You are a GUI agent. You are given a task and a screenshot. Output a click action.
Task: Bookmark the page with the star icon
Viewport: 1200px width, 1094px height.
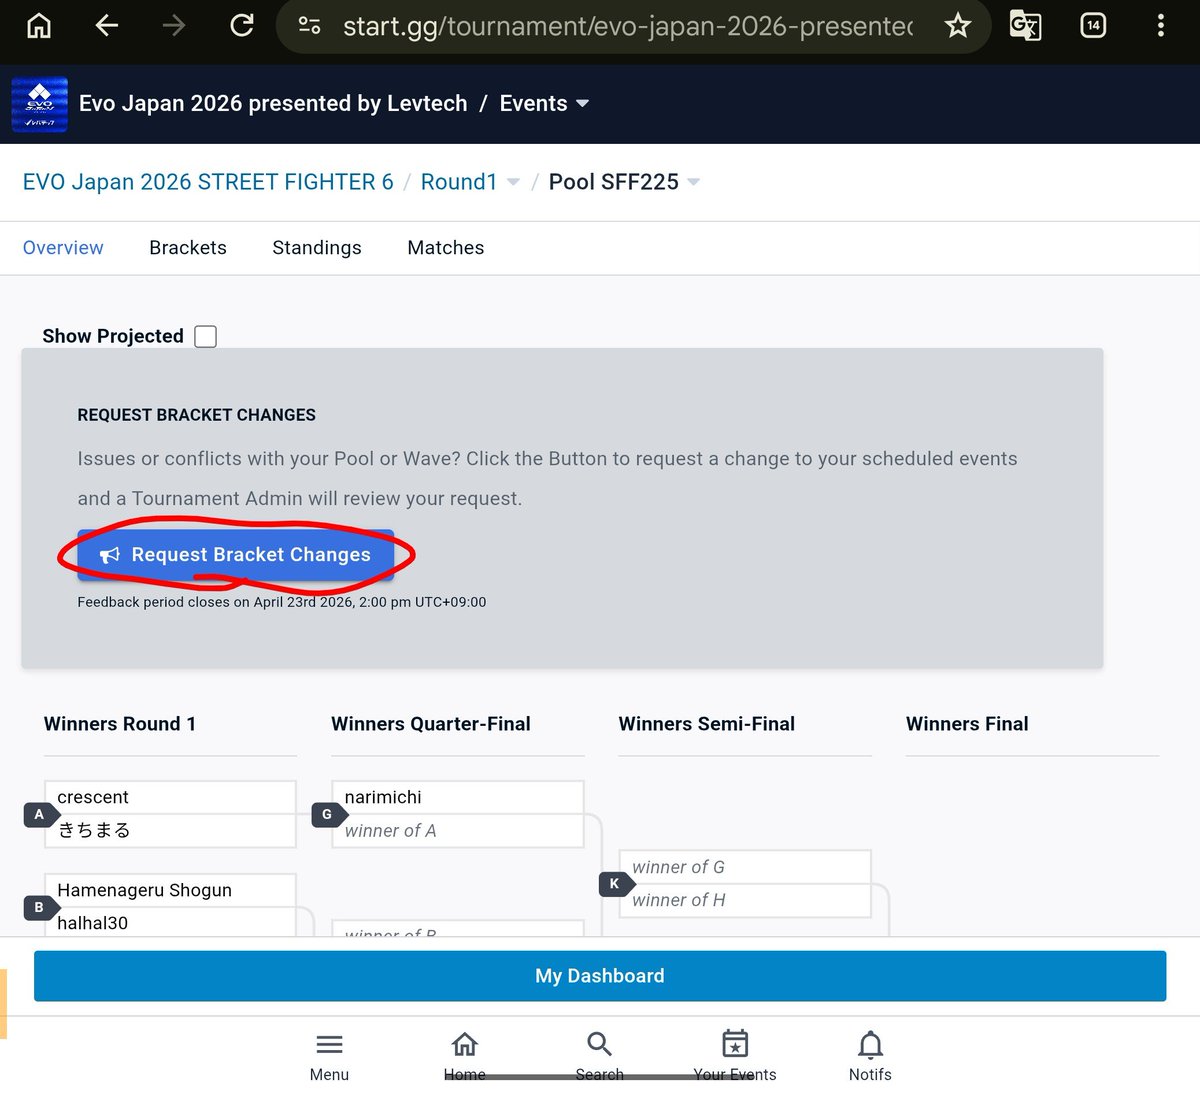958,25
